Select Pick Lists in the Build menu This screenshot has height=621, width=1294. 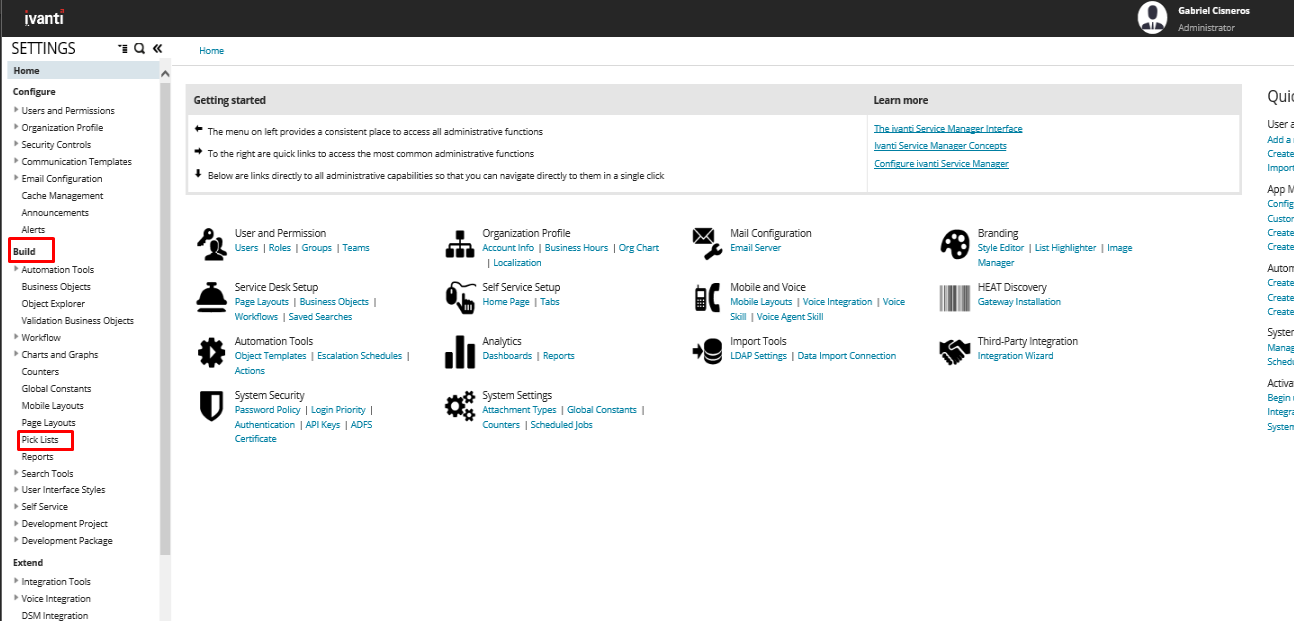pyautogui.click(x=40, y=440)
